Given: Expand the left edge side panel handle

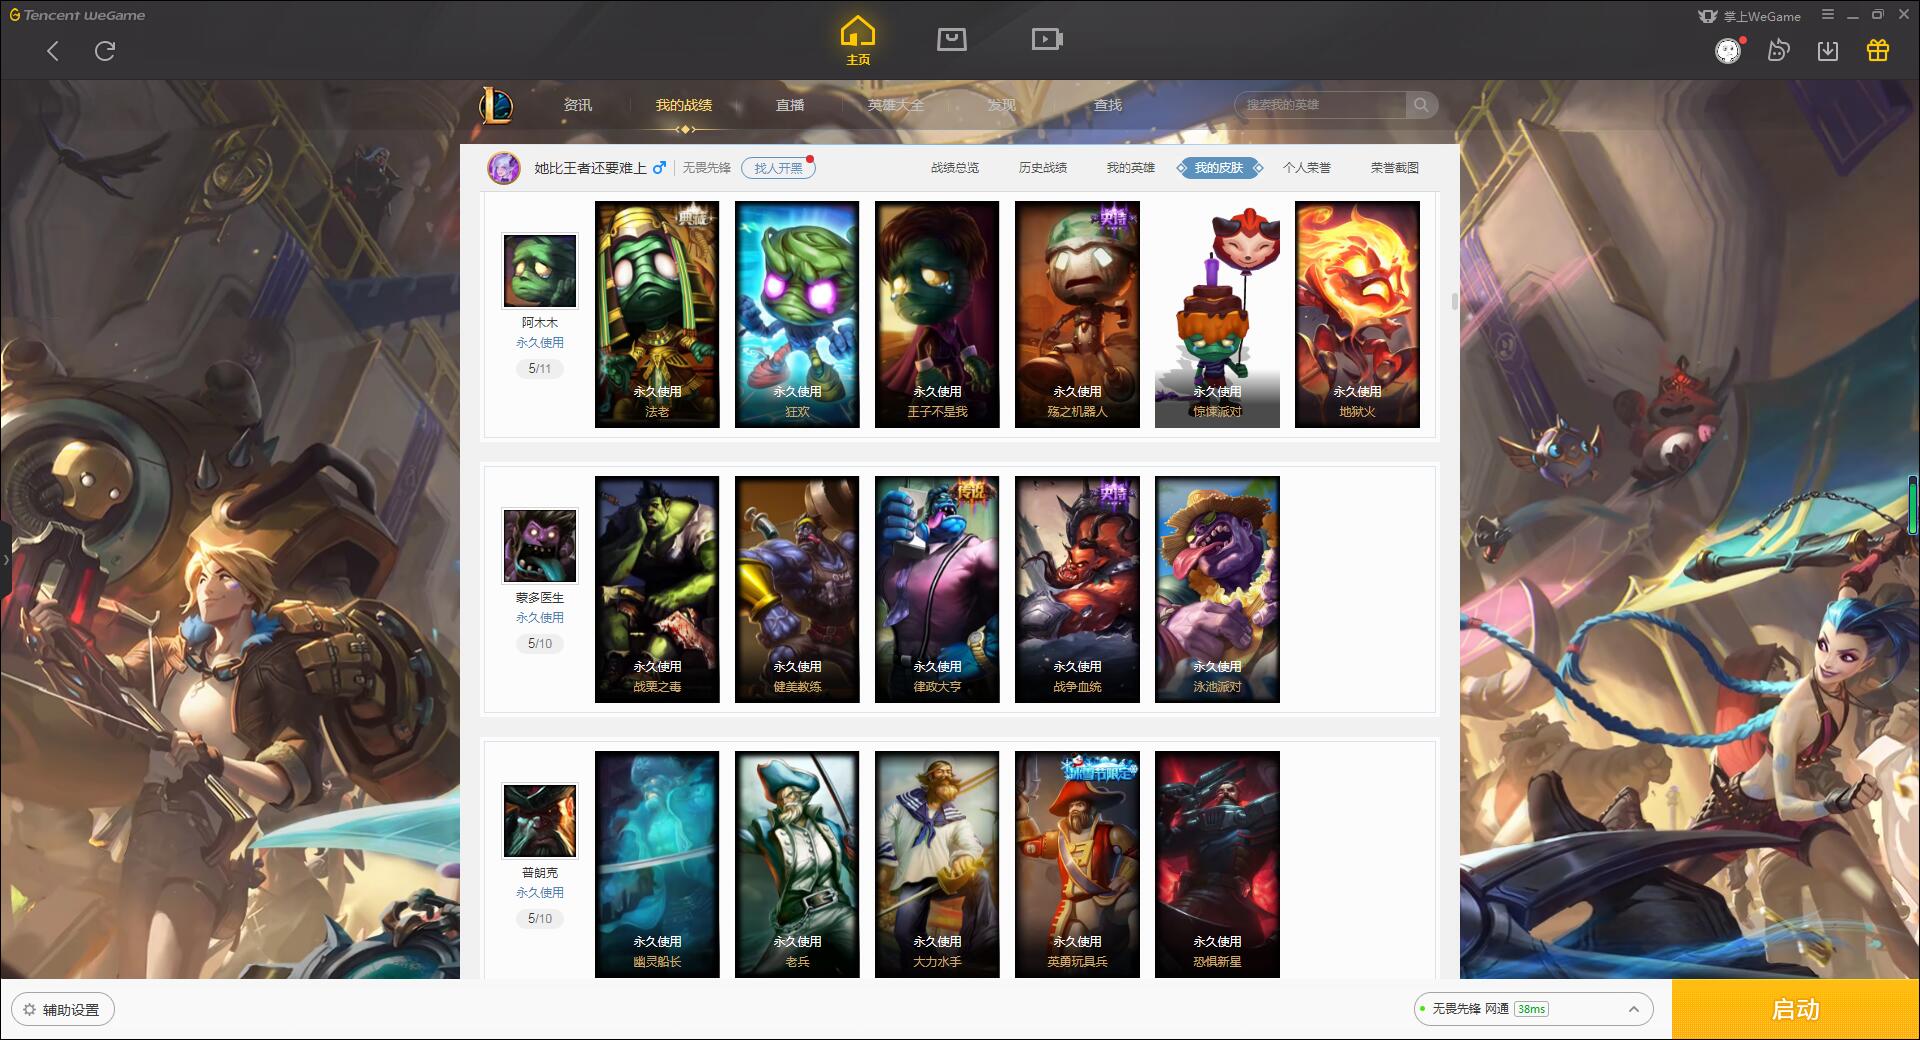Looking at the screenshot, I should click(5, 560).
